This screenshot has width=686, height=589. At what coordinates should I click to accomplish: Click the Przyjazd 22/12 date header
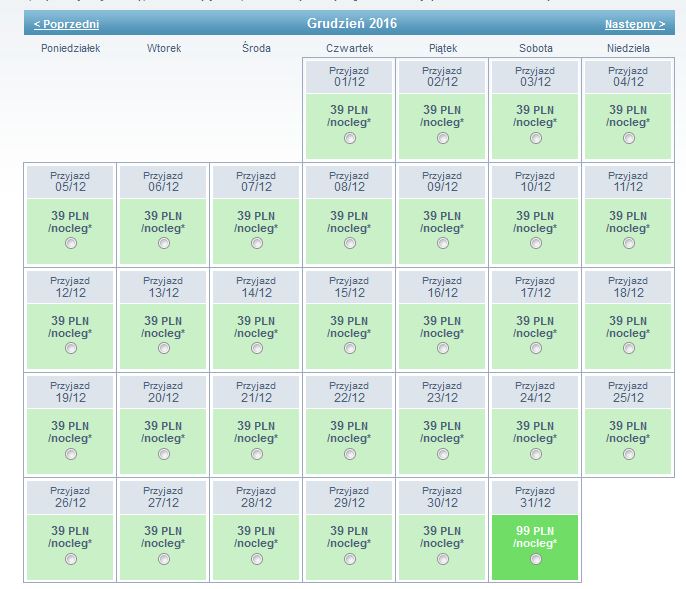point(349,392)
